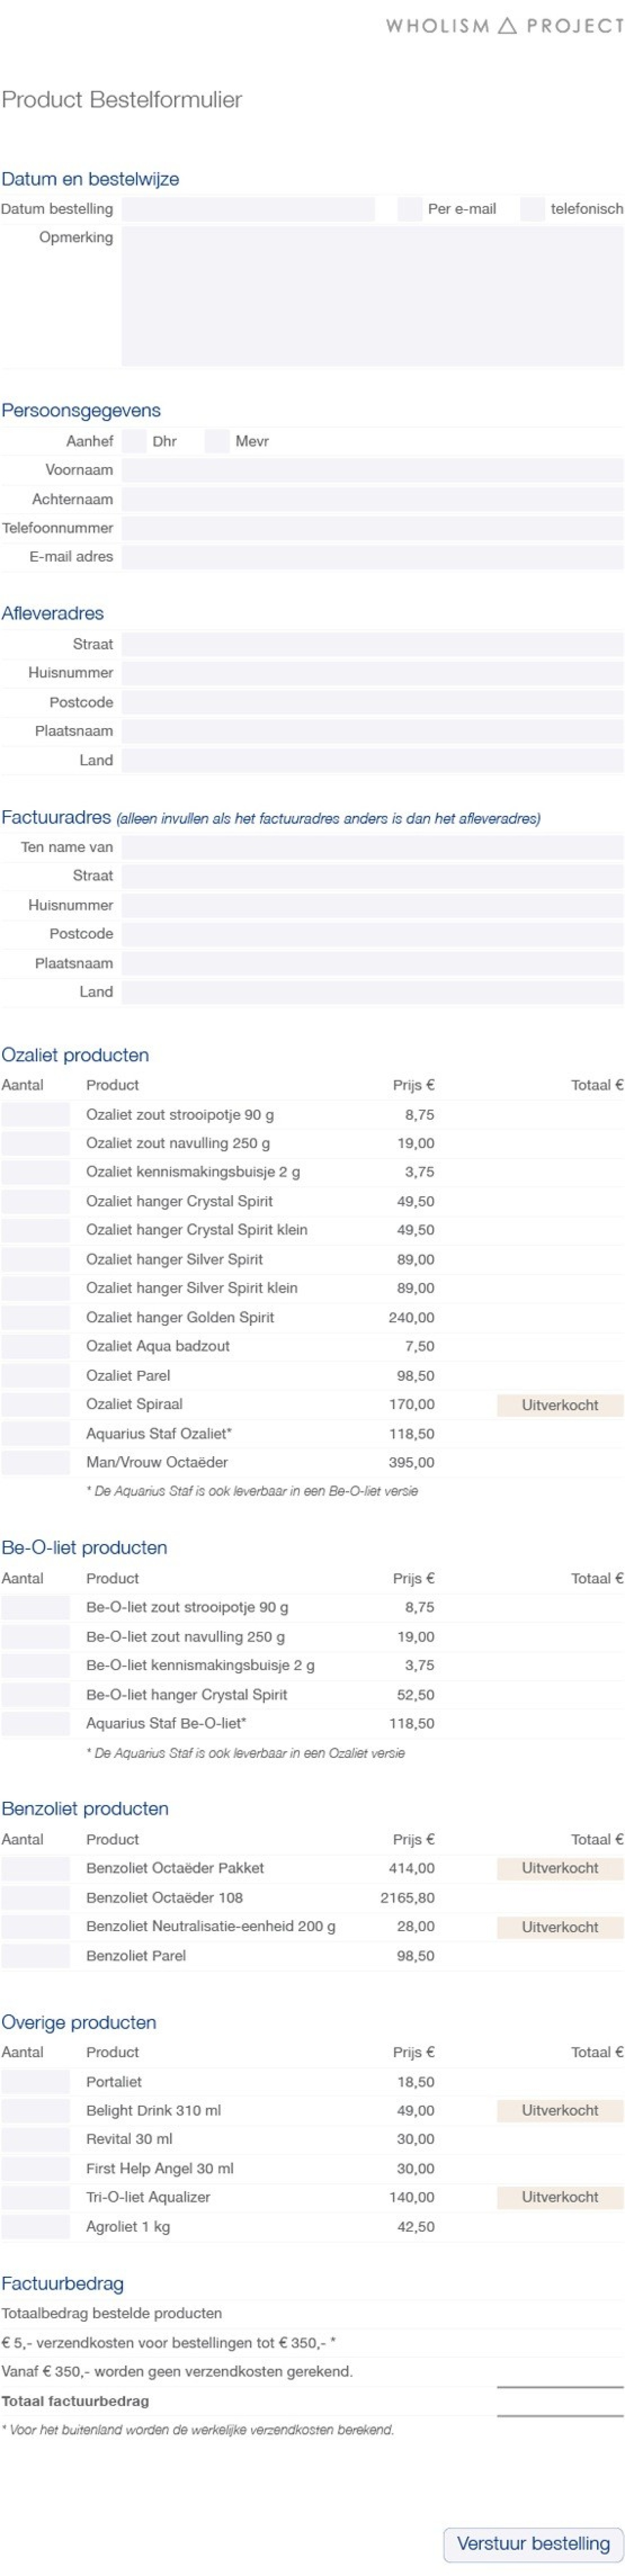Click the Telefoonnummer input field
The height and width of the screenshot is (2576, 625).
(372, 528)
